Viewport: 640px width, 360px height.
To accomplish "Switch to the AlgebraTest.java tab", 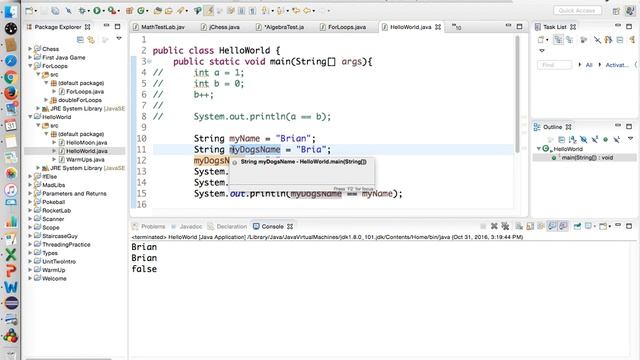I will coord(284,27).
